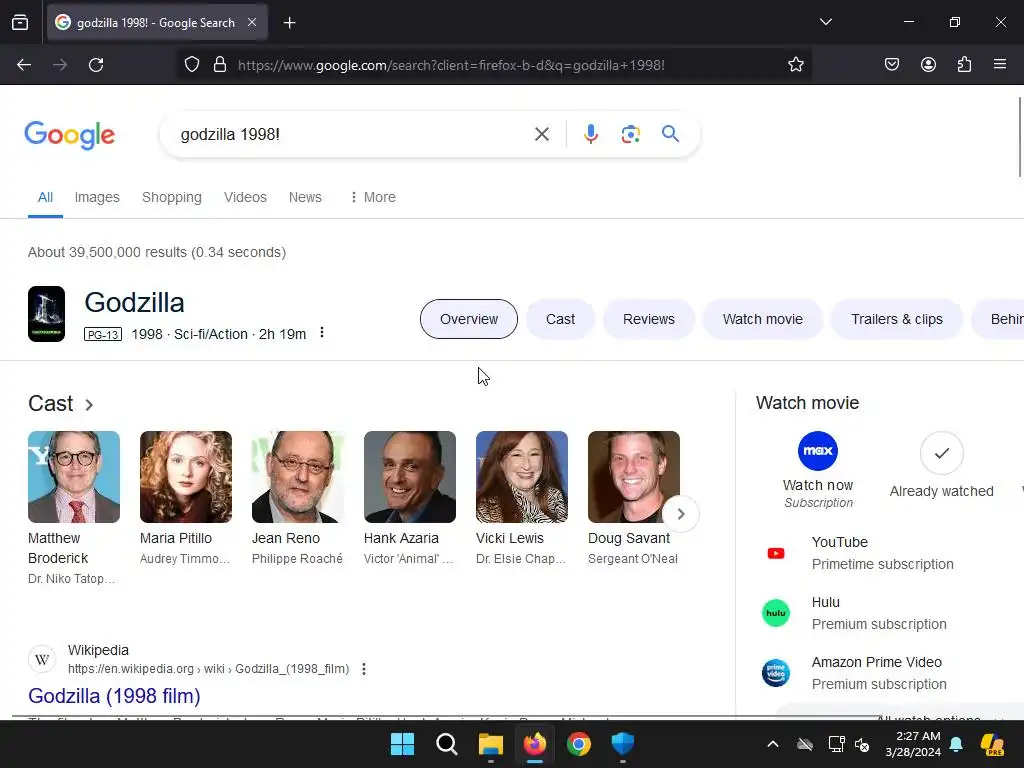The height and width of the screenshot is (768, 1024).
Task: Close the godzilla 1998 tab
Action: pyautogui.click(x=252, y=22)
